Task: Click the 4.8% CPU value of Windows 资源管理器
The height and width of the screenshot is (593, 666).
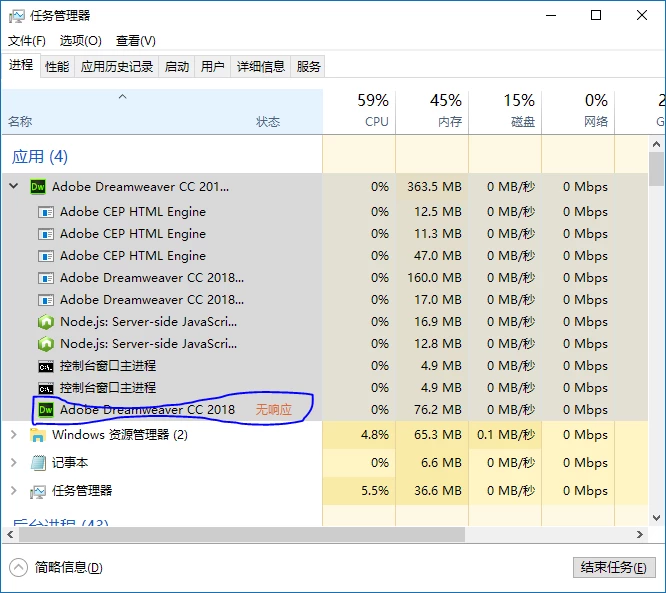Action: point(375,435)
